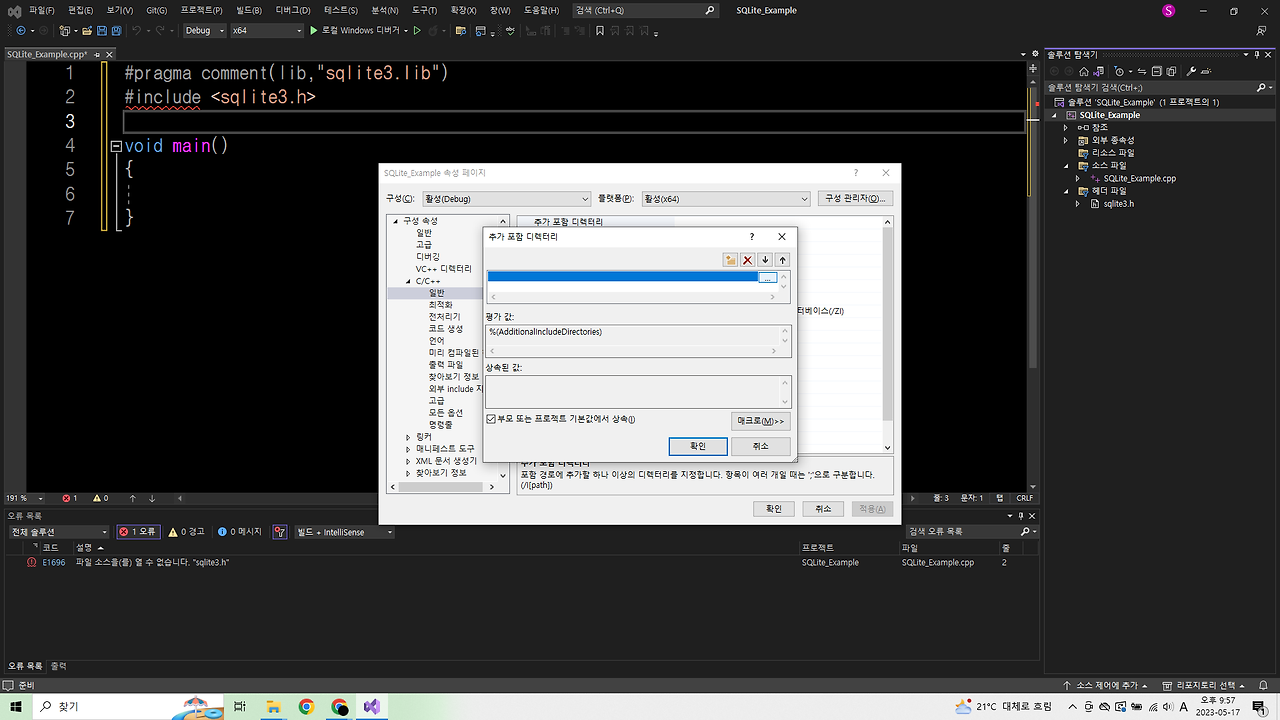Move the selected directory line up
The height and width of the screenshot is (720, 1280).
(783, 260)
